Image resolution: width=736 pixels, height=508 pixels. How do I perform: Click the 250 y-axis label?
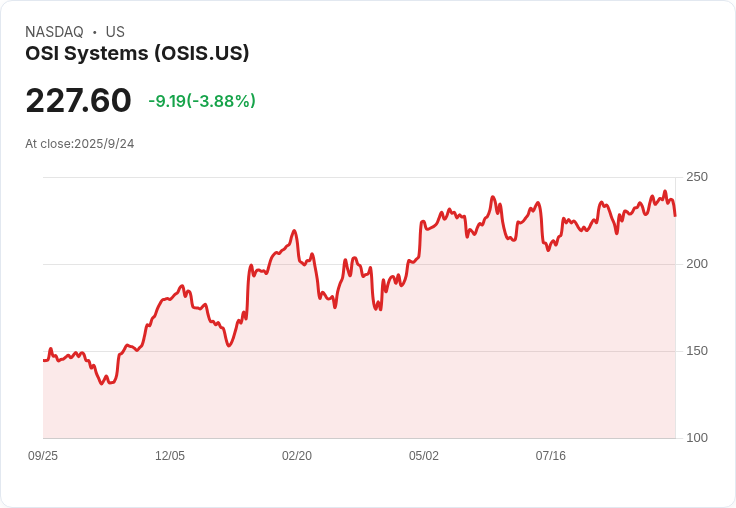point(697,177)
